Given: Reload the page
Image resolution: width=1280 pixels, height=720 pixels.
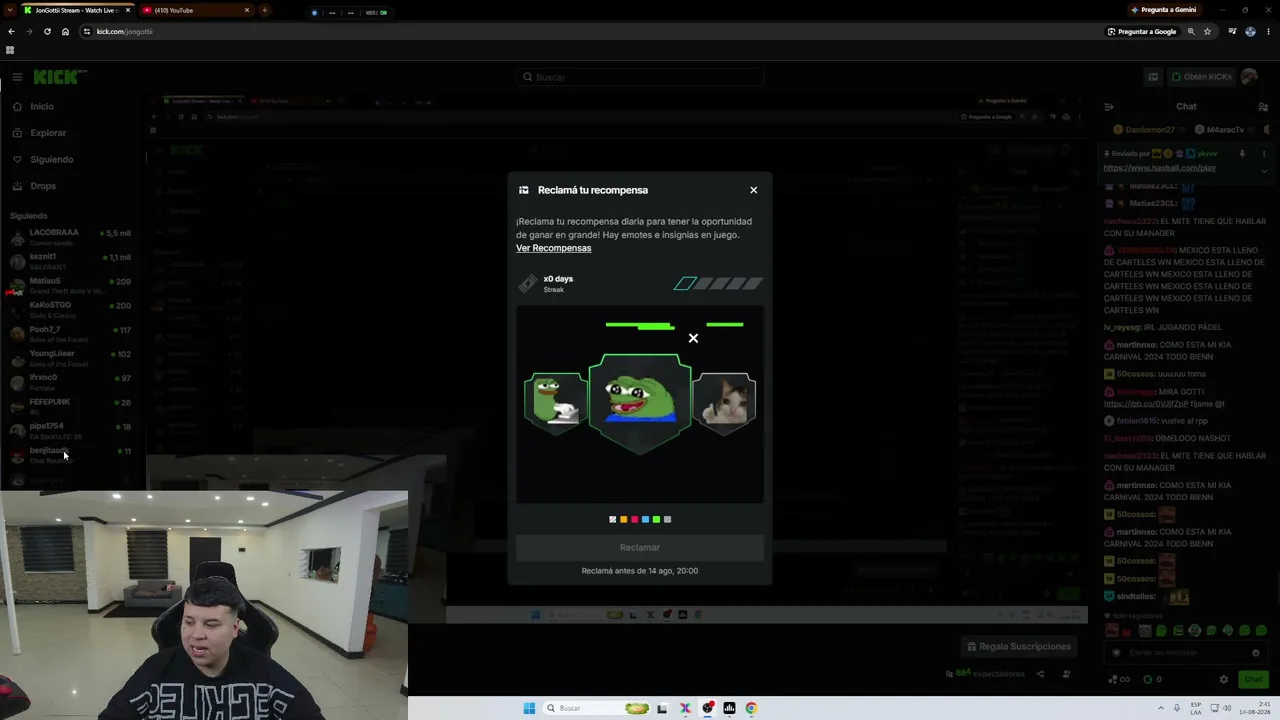Looking at the screenshot, I should tap(47, 31).
